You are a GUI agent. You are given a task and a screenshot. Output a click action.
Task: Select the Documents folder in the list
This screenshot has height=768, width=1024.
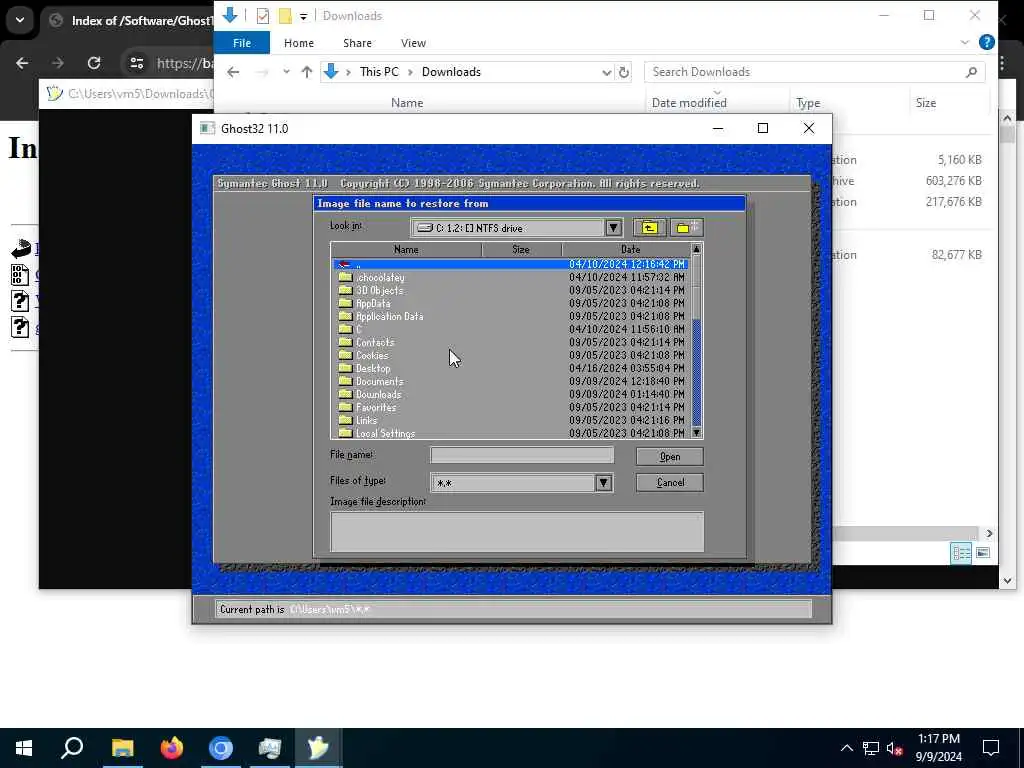(x=511, y=381)
